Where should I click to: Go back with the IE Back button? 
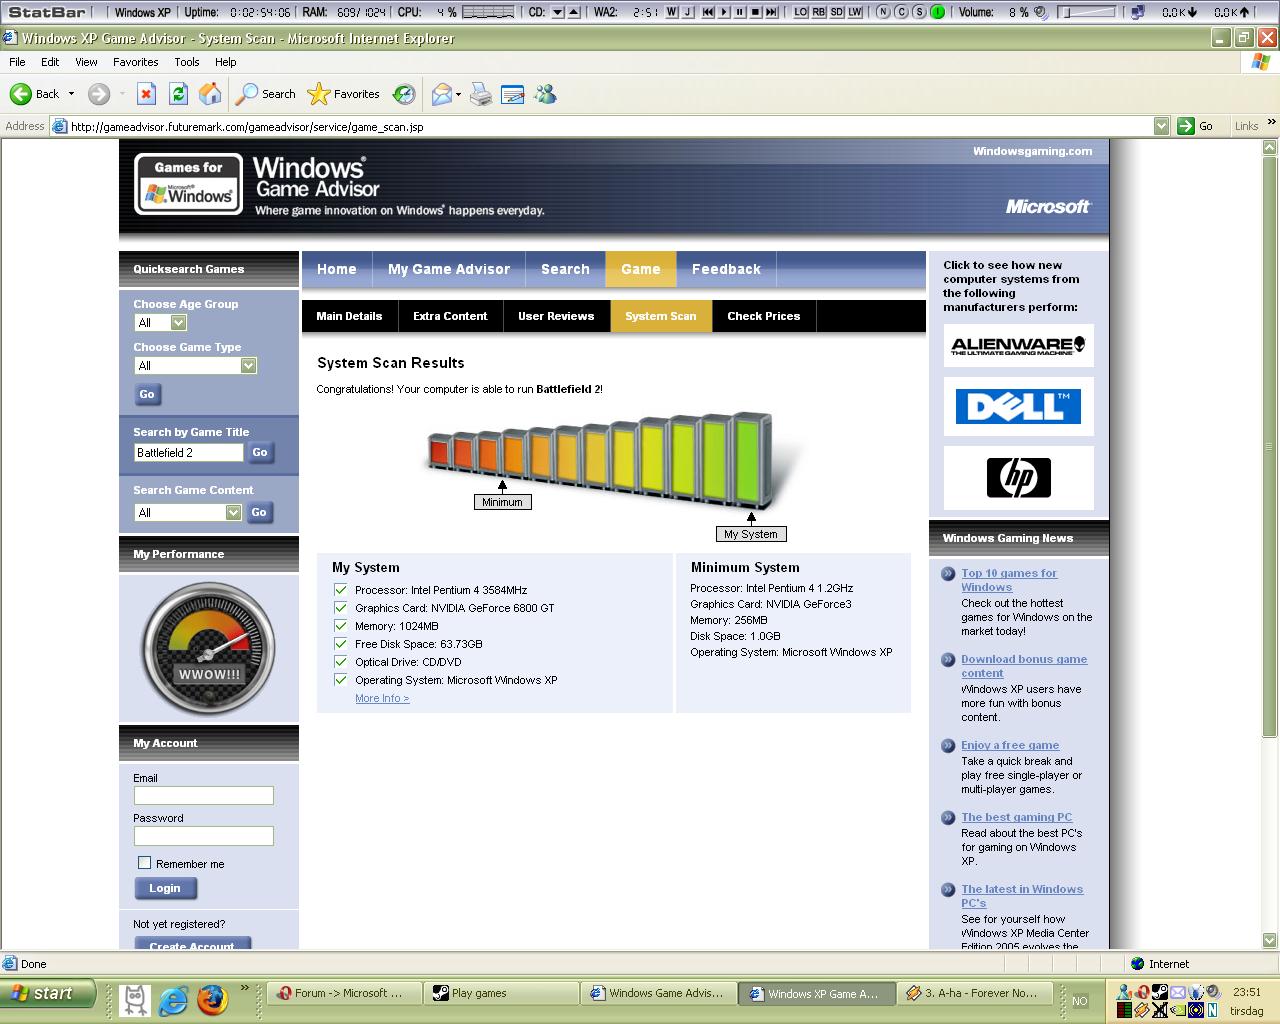[35, 94]
